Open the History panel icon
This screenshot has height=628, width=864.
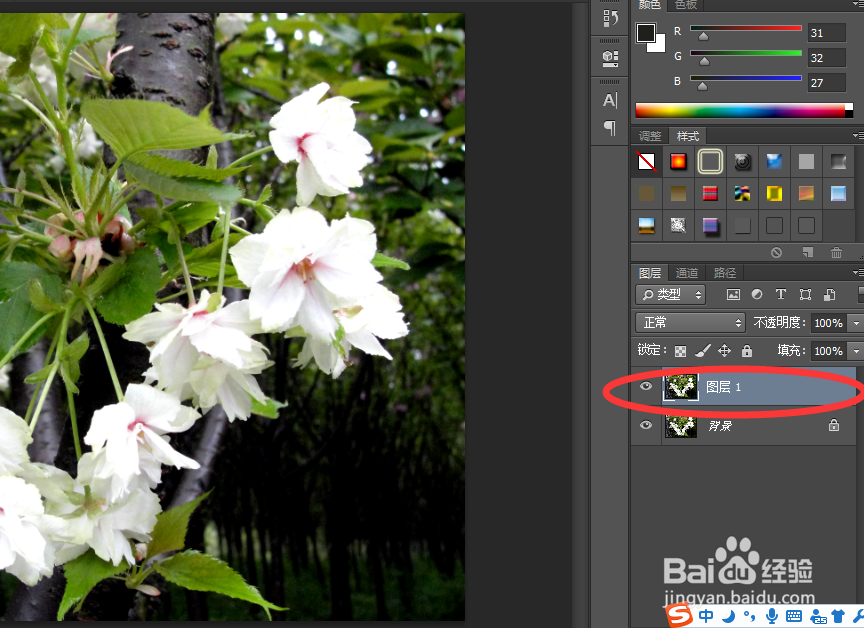point(610,19)
